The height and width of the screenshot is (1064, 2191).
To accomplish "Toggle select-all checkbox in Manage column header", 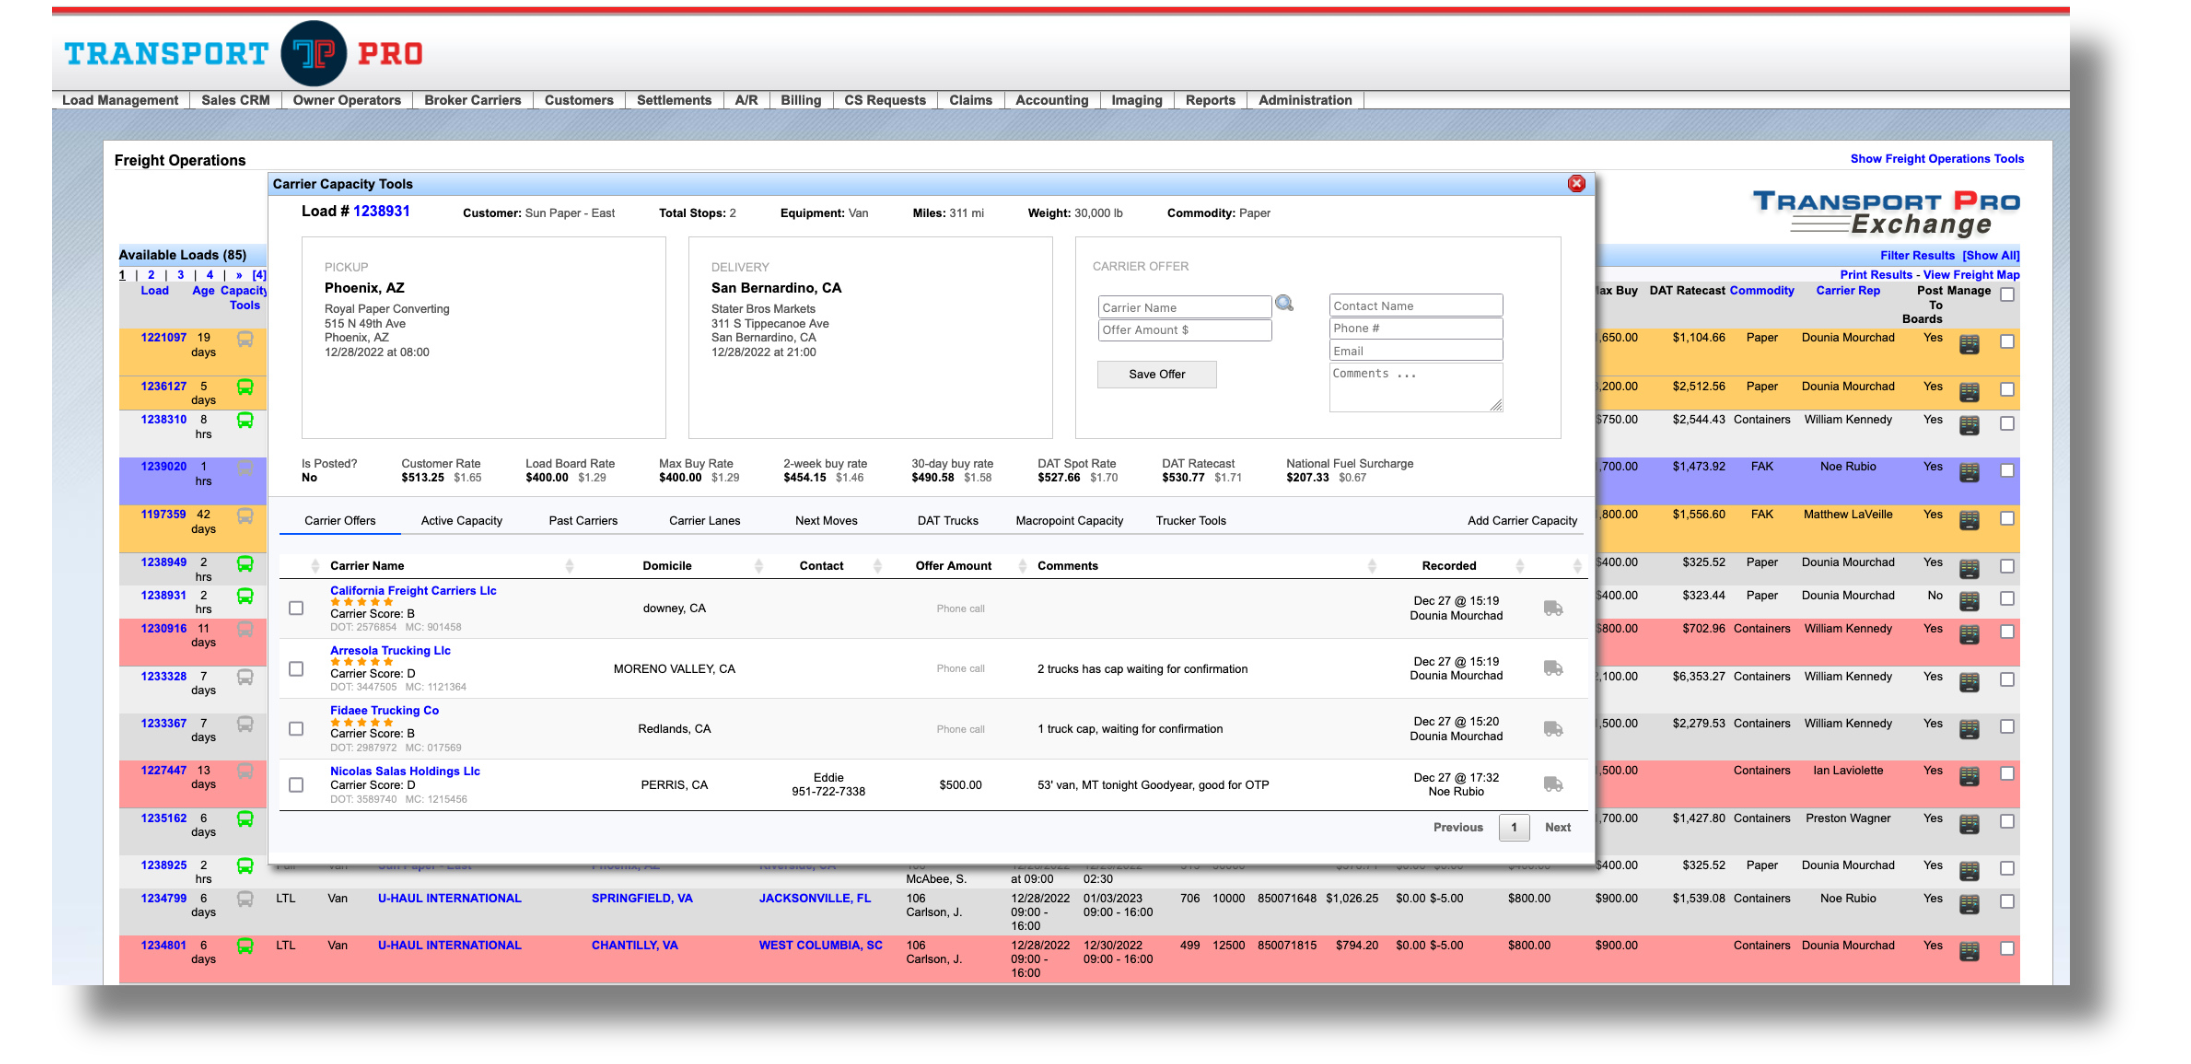I will pyautogui.click(x=2006, y=294).
